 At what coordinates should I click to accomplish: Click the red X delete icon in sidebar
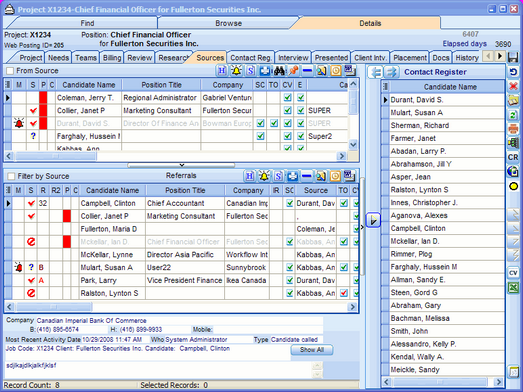click(x=513, y=86)
